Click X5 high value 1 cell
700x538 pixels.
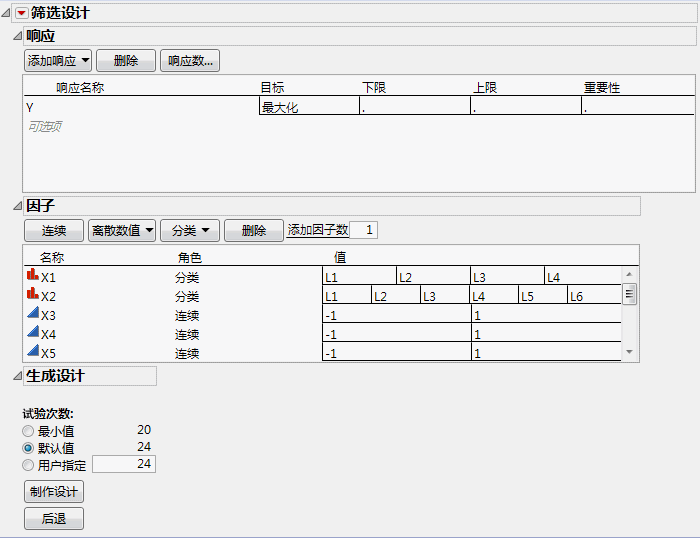click(x=546, y=352)
